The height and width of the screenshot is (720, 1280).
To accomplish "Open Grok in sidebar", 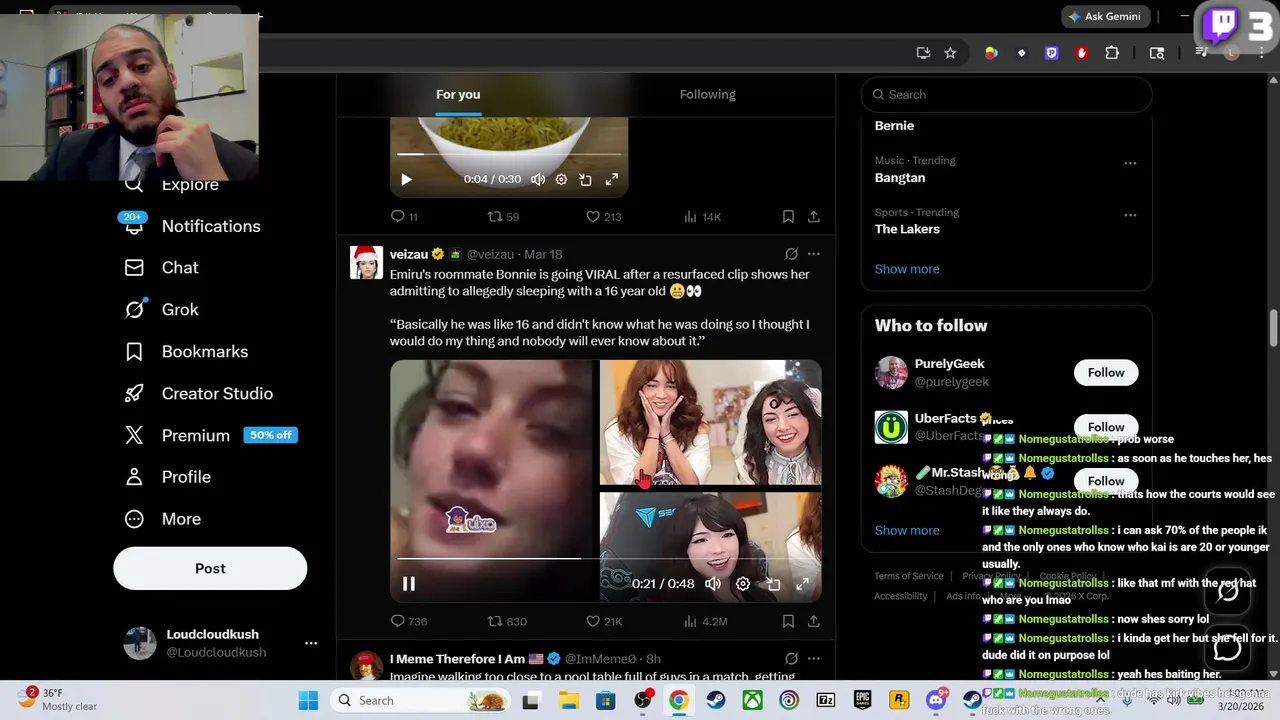I will [x=161, y=310].
